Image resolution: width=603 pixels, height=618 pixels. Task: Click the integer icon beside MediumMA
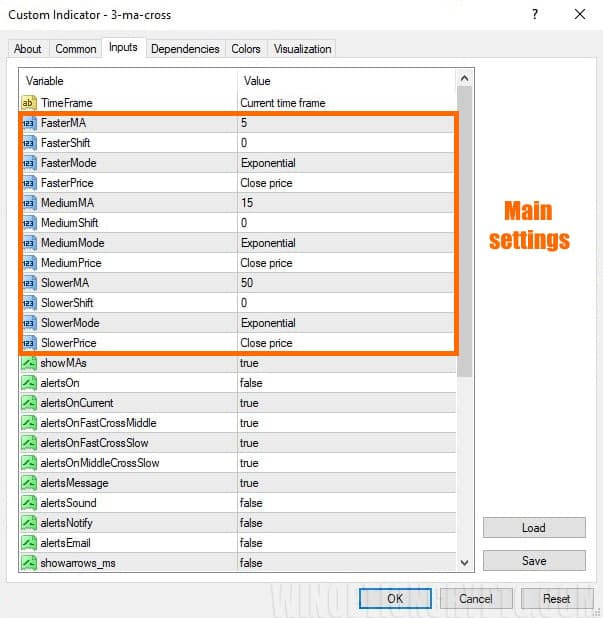point(30,203)
